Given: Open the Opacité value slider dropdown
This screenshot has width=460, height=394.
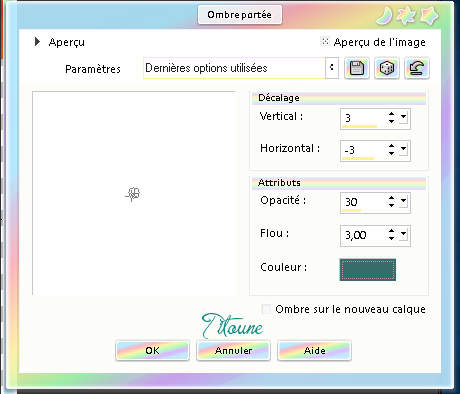Looking at the screenshot, I should coord(403,201).
